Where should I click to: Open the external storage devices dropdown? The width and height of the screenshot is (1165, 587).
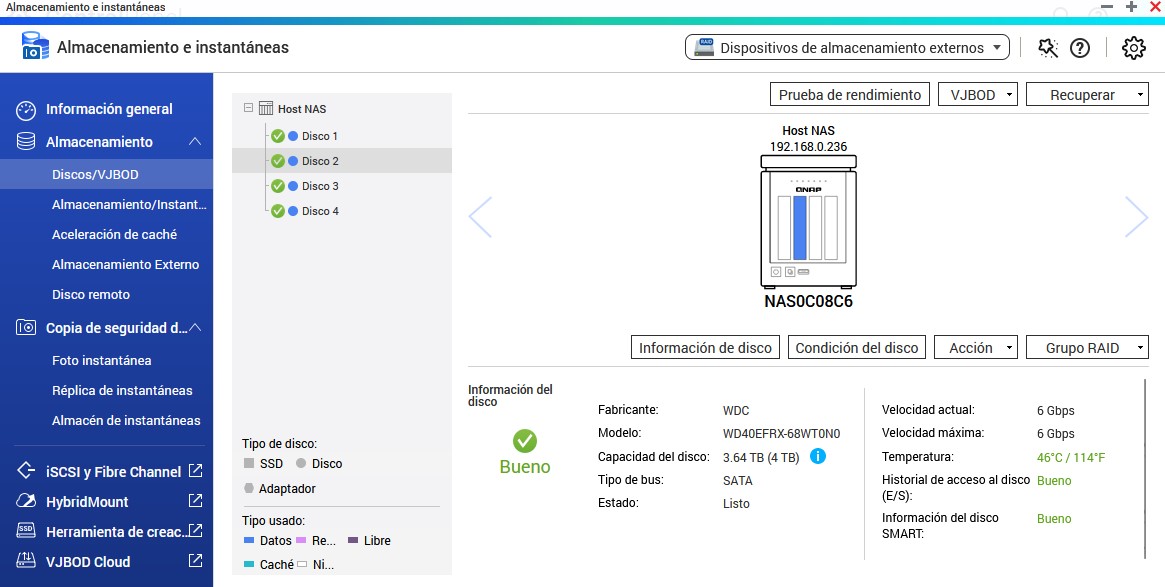coord(846,48)
